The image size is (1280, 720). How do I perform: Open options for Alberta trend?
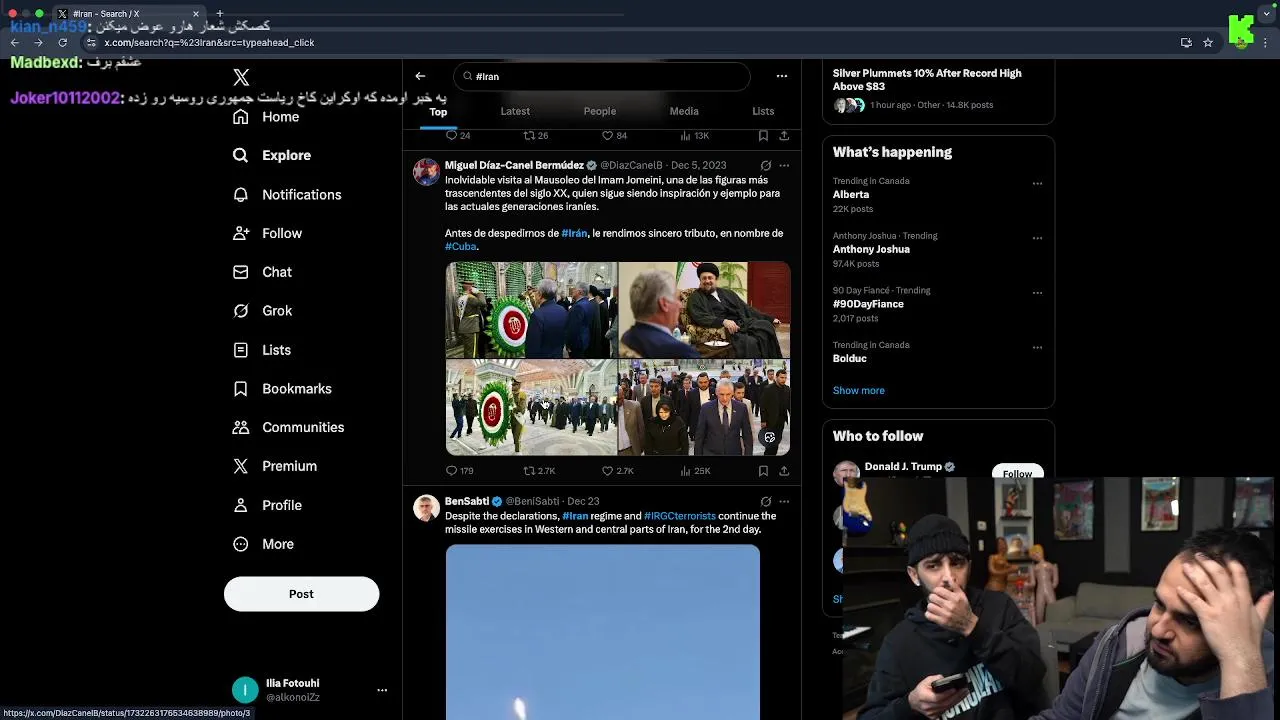1037,184
